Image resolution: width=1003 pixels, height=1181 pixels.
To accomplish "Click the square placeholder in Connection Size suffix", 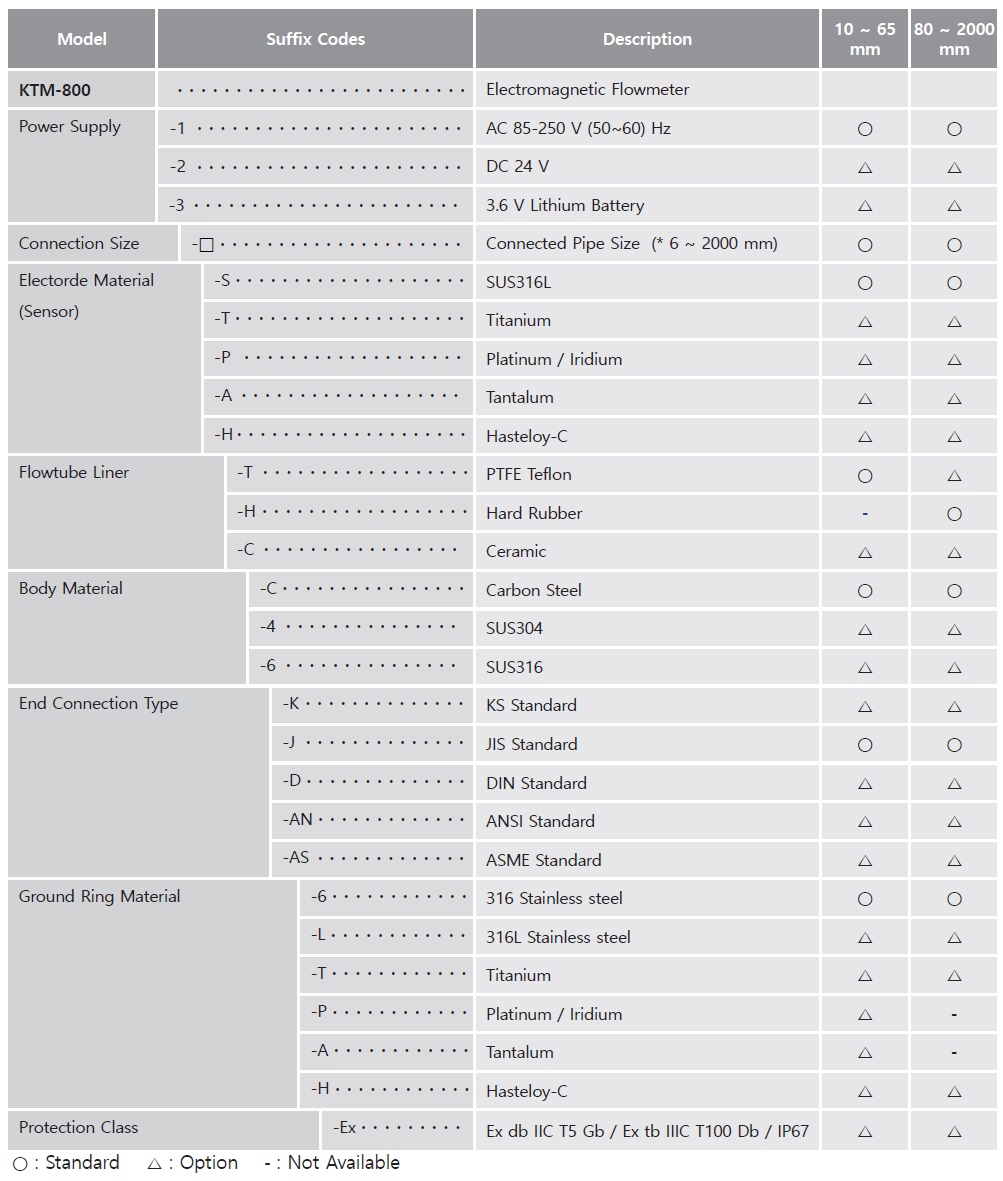I will (x=206, y=245).
